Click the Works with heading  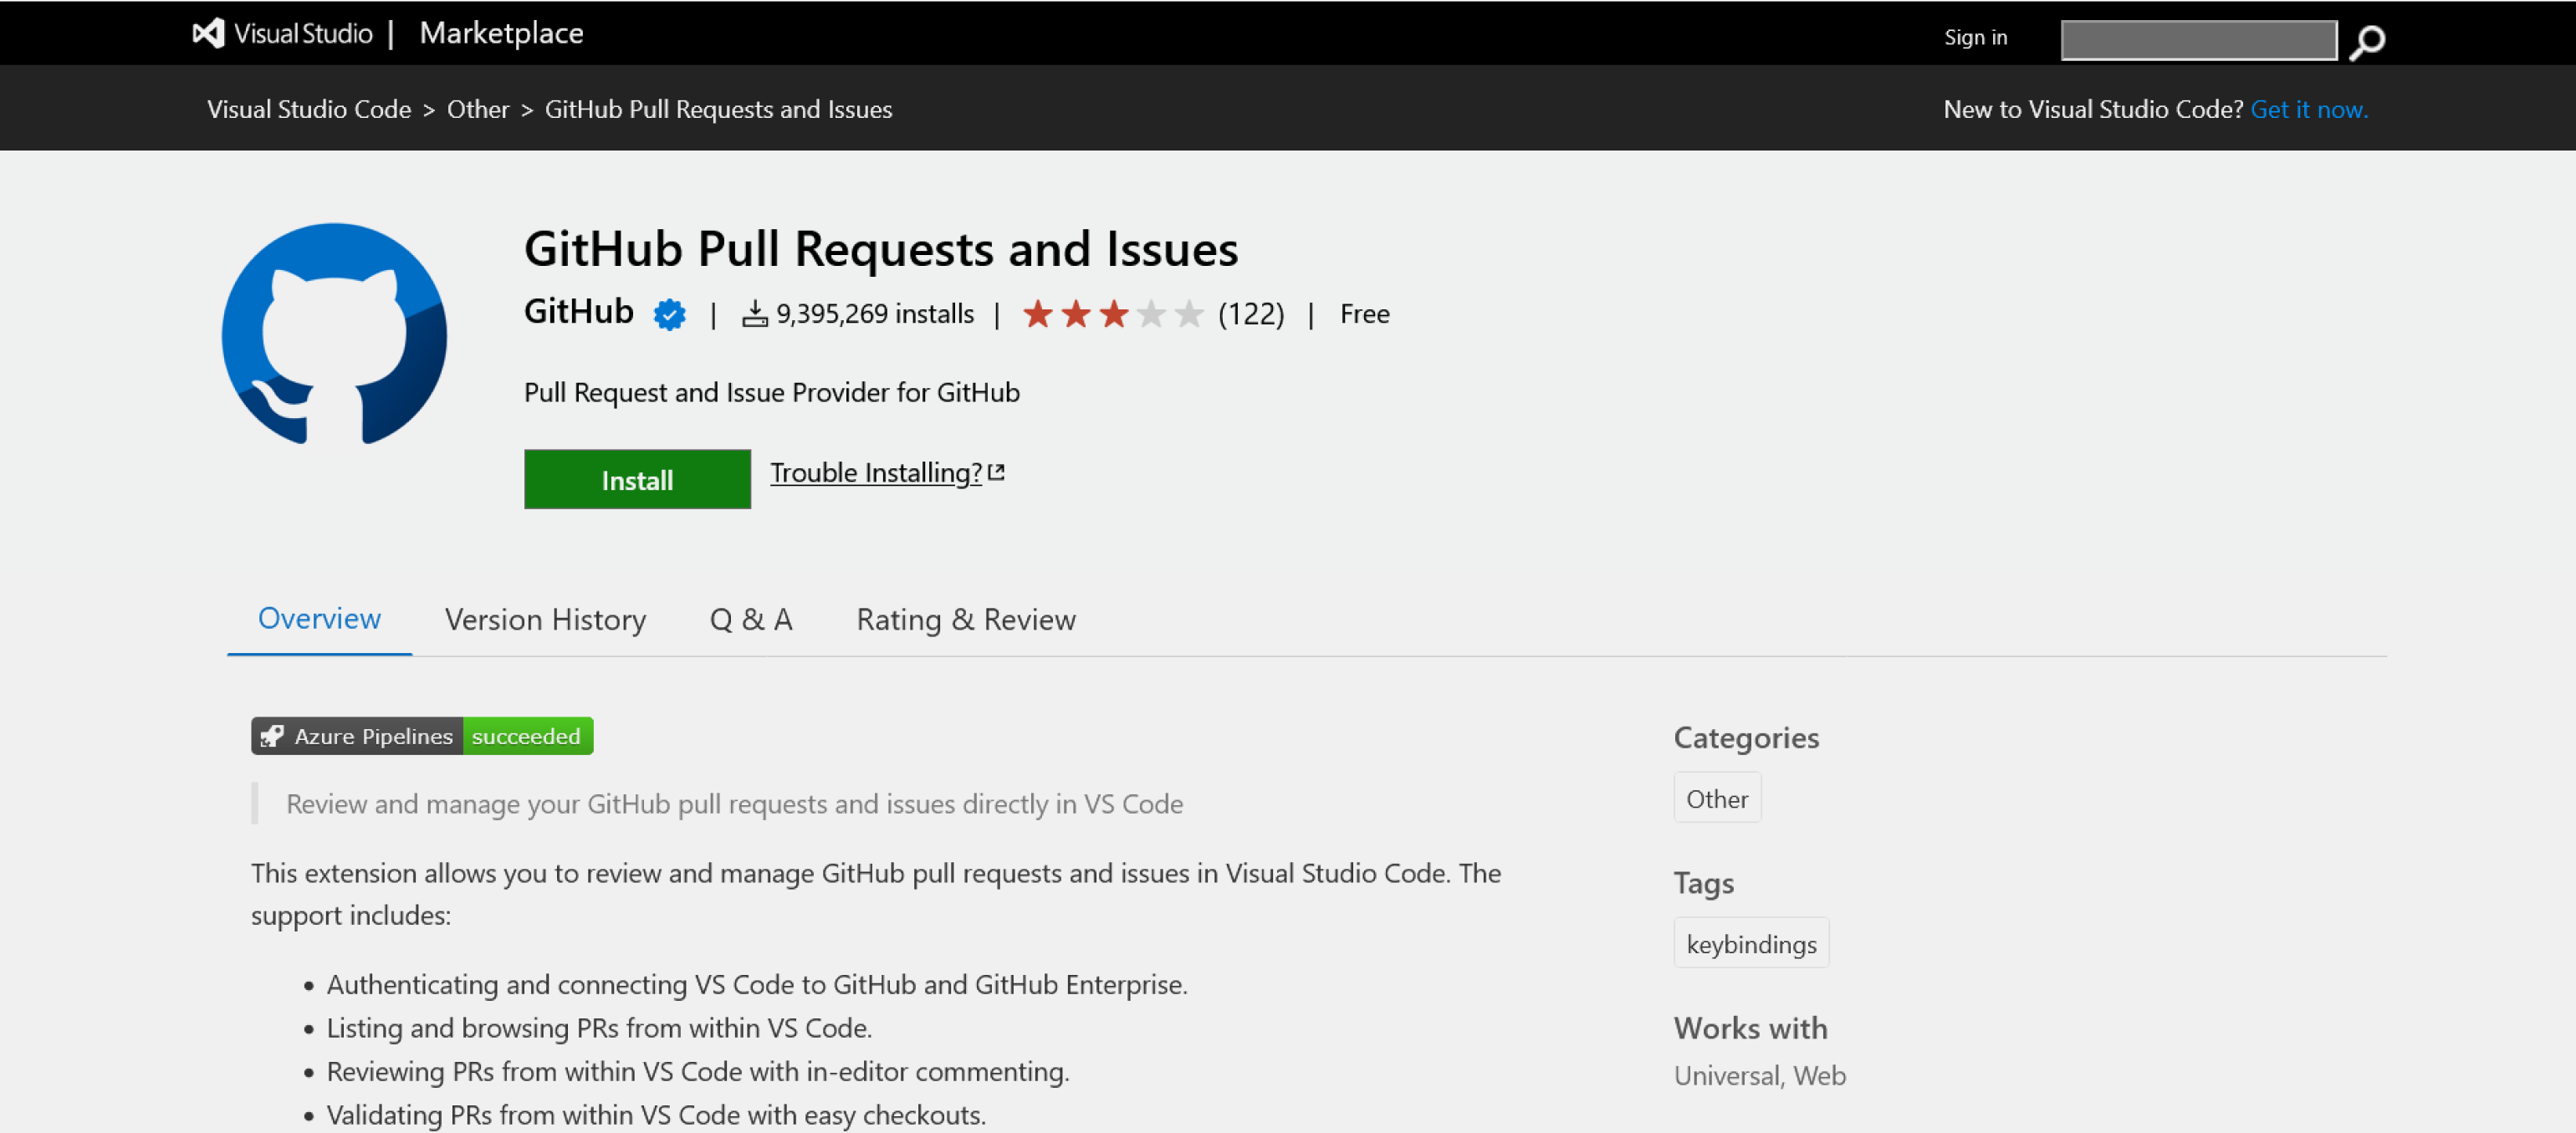(x=1750, y=1028)
